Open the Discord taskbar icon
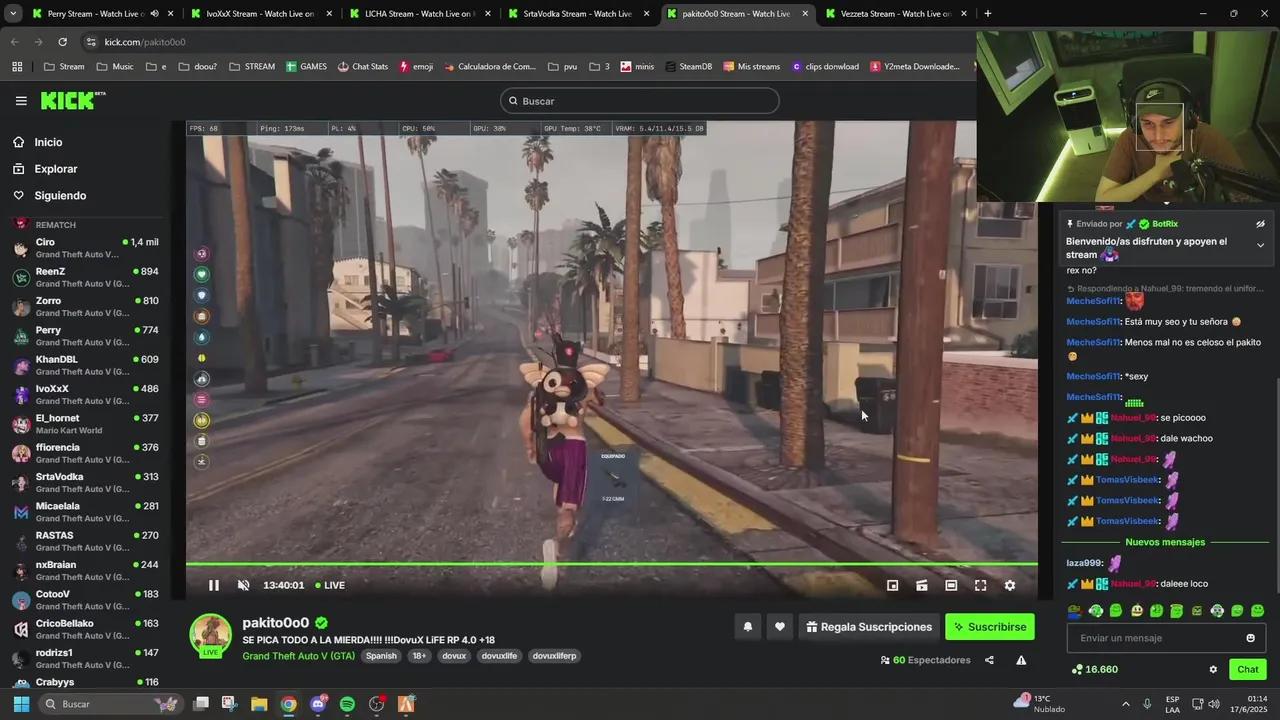 point(318,704)
